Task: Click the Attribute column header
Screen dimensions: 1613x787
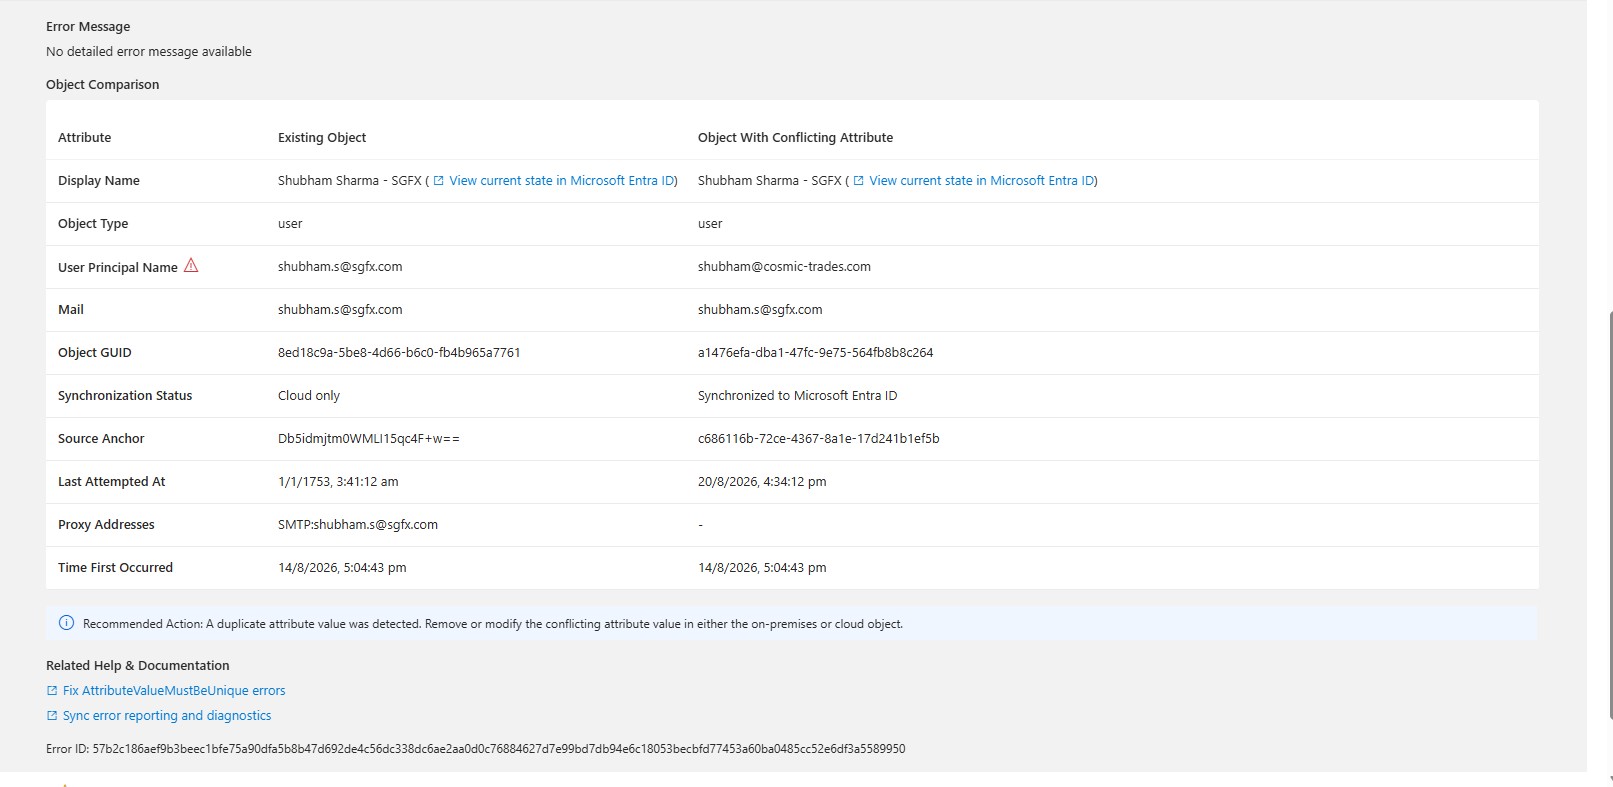Action: 85,138
